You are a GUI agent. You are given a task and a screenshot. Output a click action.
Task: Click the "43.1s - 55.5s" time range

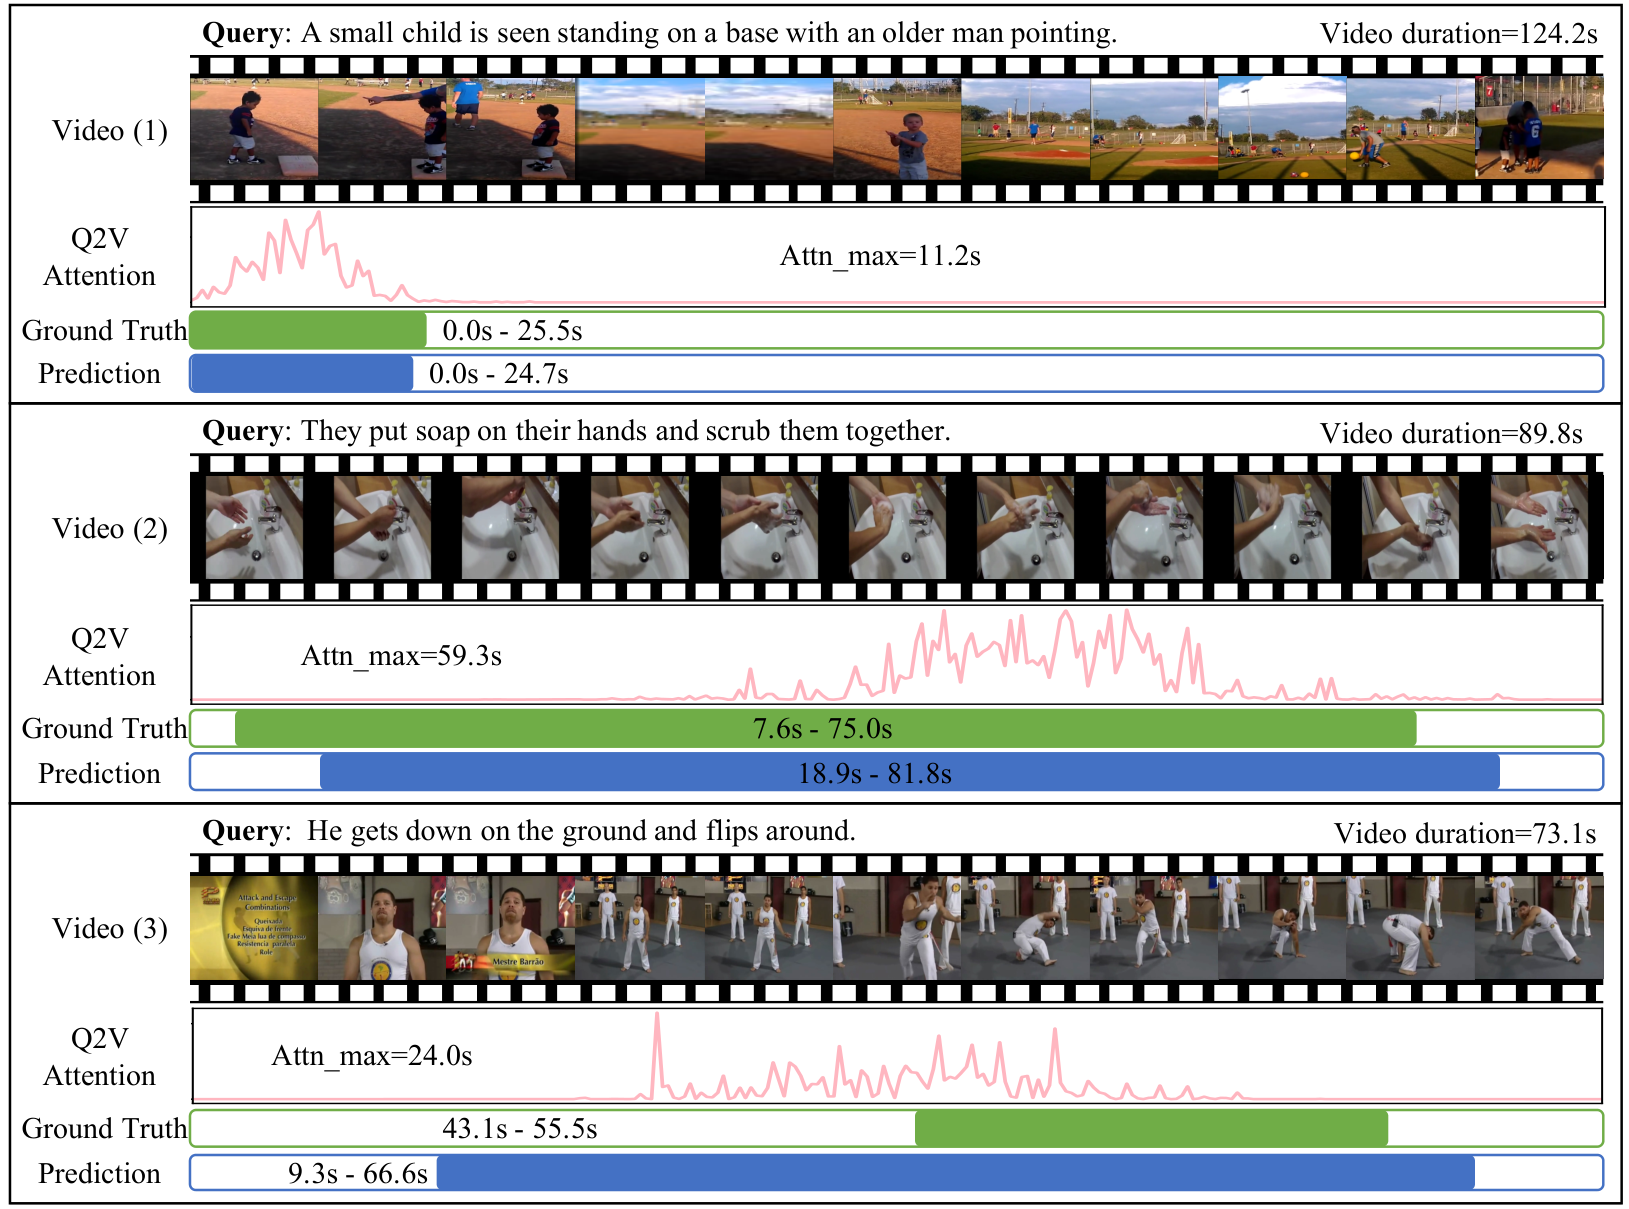click(x=520, y=1129)
